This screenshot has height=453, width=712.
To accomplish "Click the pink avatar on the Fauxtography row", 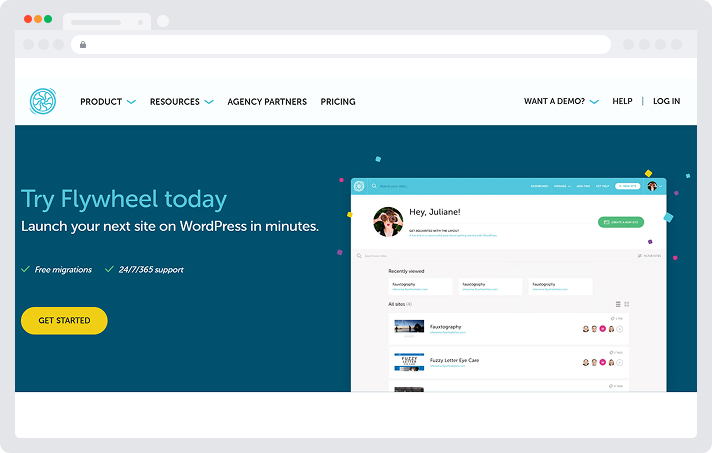I will tap(603, 329).
